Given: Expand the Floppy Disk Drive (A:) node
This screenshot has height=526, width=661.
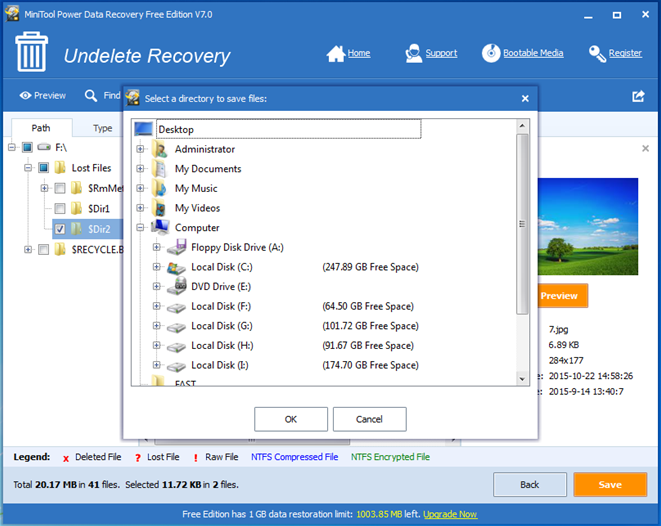Looking at the screenshot, I should point(156,247).
